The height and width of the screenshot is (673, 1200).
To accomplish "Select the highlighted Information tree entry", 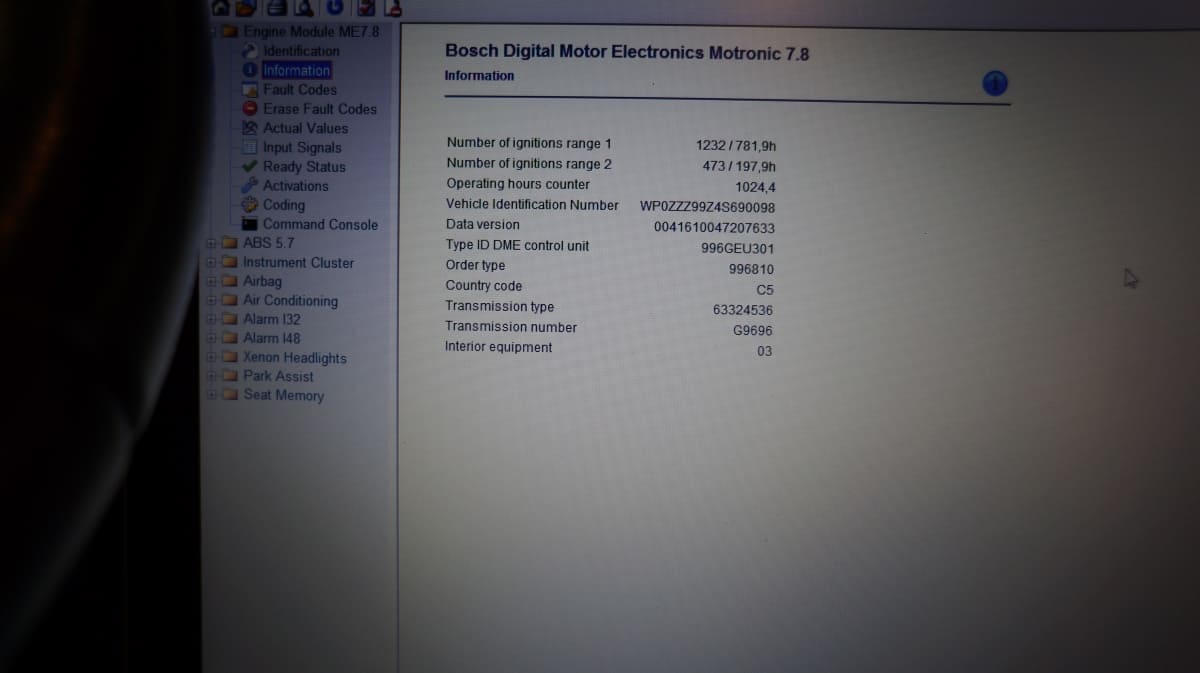I will point(296,70).
